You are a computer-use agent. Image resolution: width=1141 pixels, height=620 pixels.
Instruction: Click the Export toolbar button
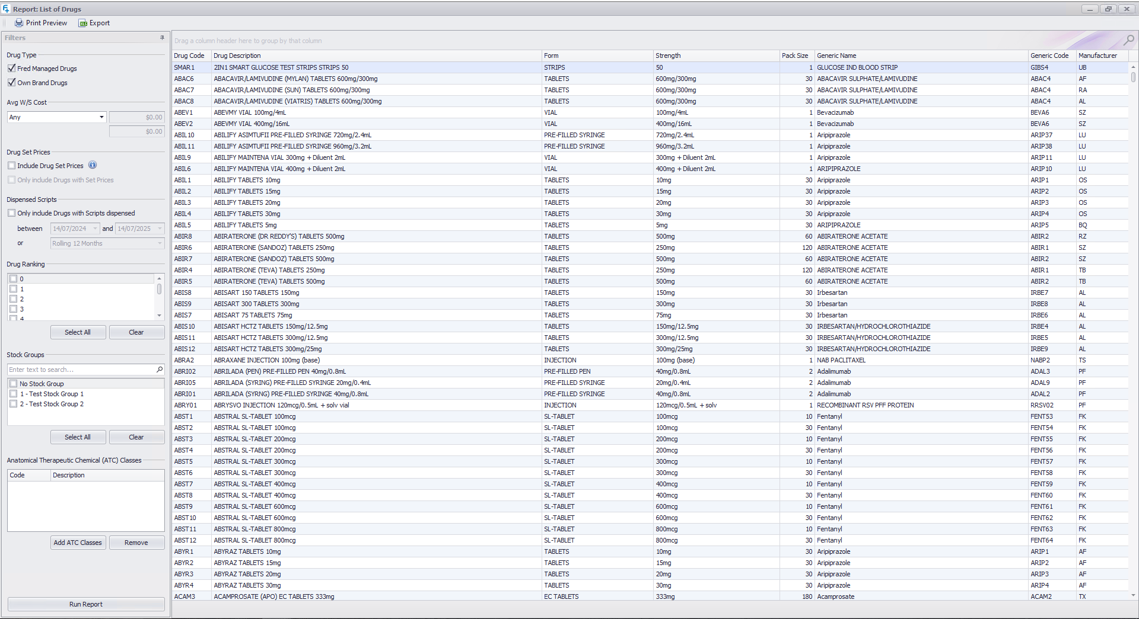pyautogui.click(x=95, y=23)
